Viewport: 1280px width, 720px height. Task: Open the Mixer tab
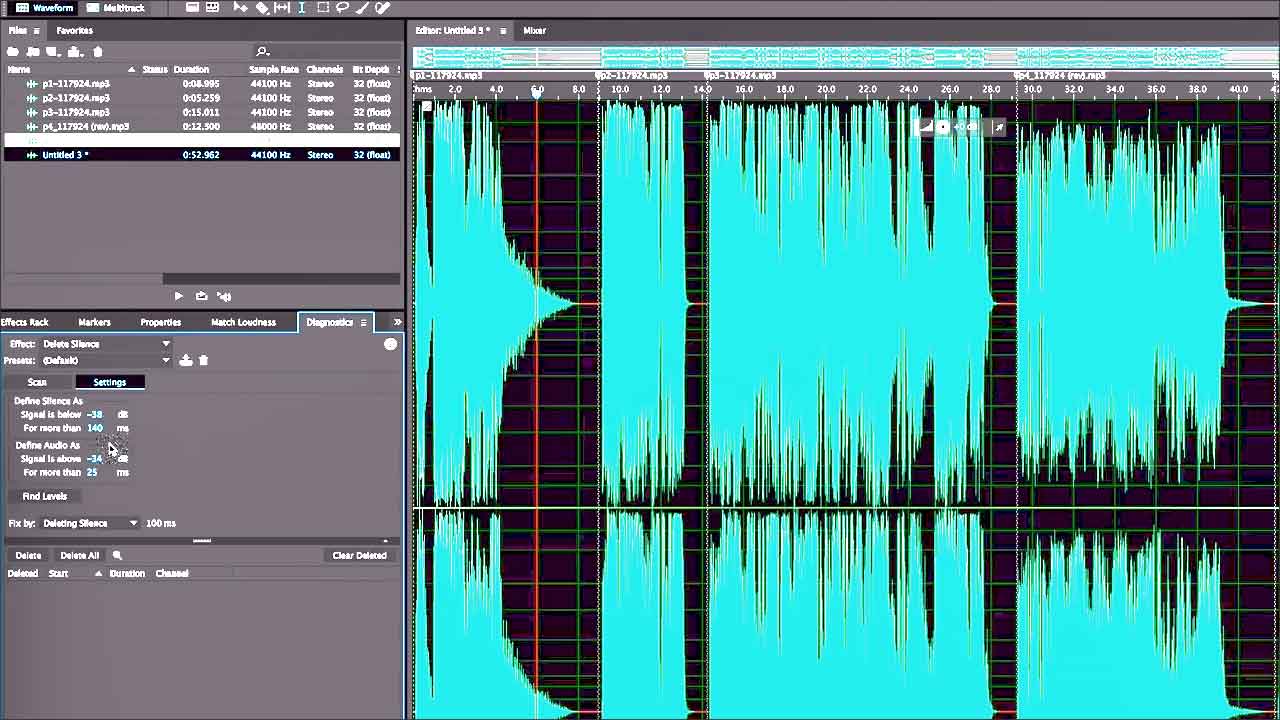[x=535, y=31]
